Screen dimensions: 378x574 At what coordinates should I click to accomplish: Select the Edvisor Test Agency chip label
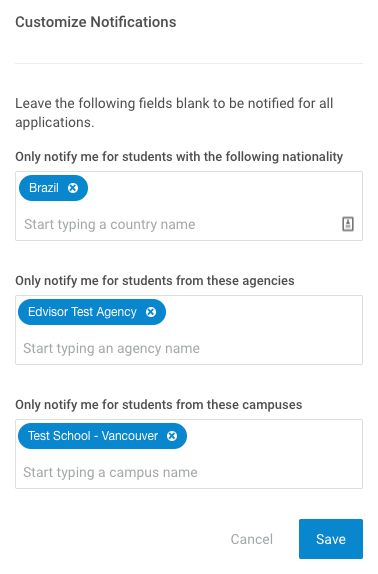[x=82, y=312]
